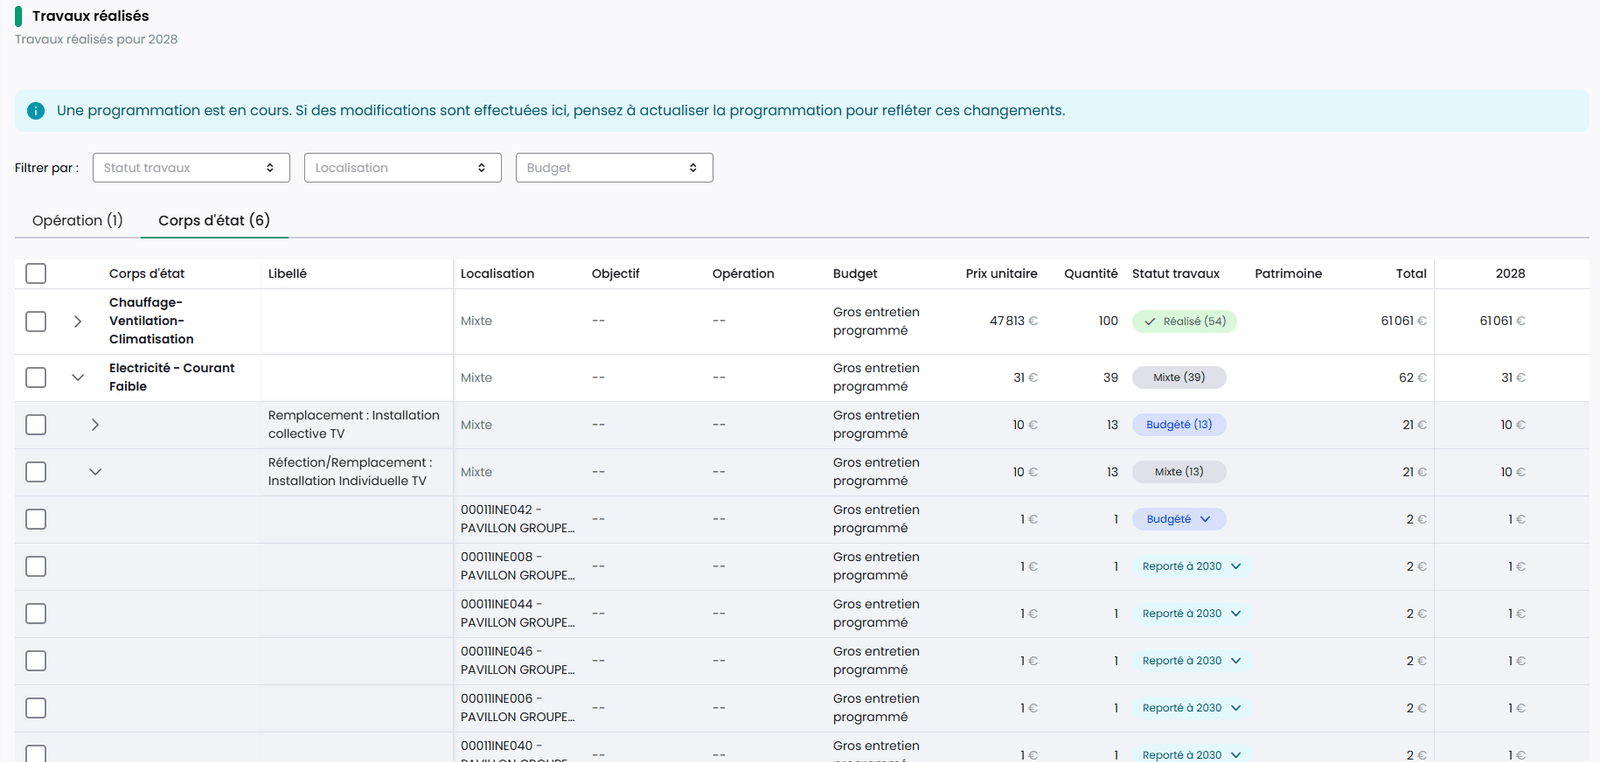Click the Budgété (13) status badge
Viewport: 1600px width, 762px height.
coord(1179,424)
